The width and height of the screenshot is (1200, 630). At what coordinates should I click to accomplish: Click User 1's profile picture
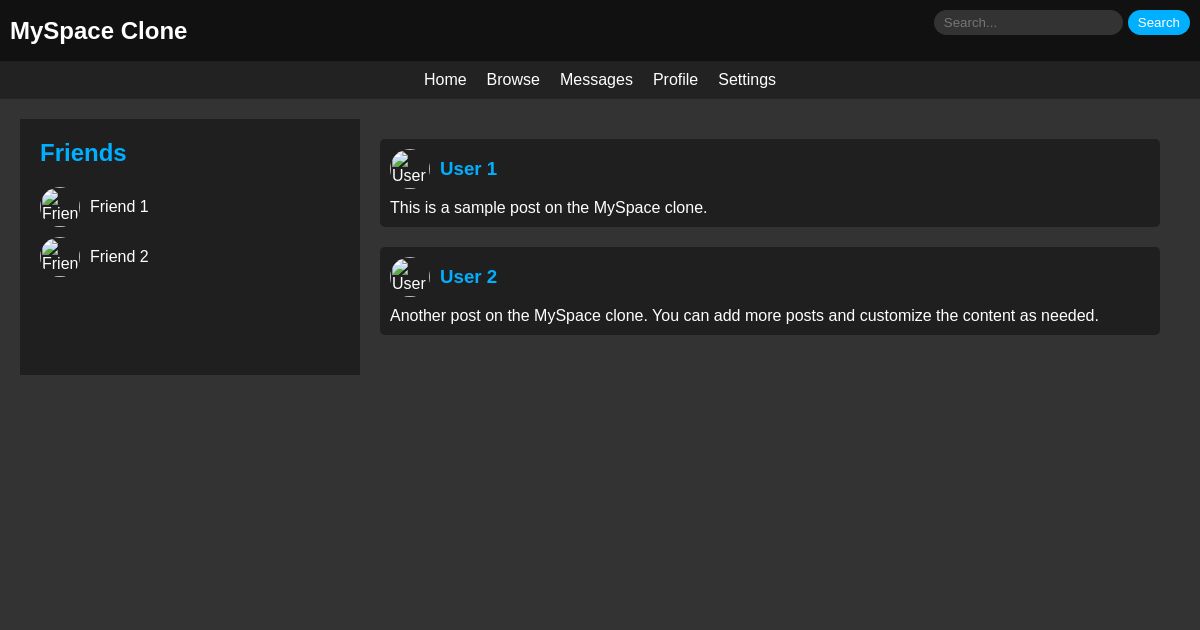click(x=410, y=168)
